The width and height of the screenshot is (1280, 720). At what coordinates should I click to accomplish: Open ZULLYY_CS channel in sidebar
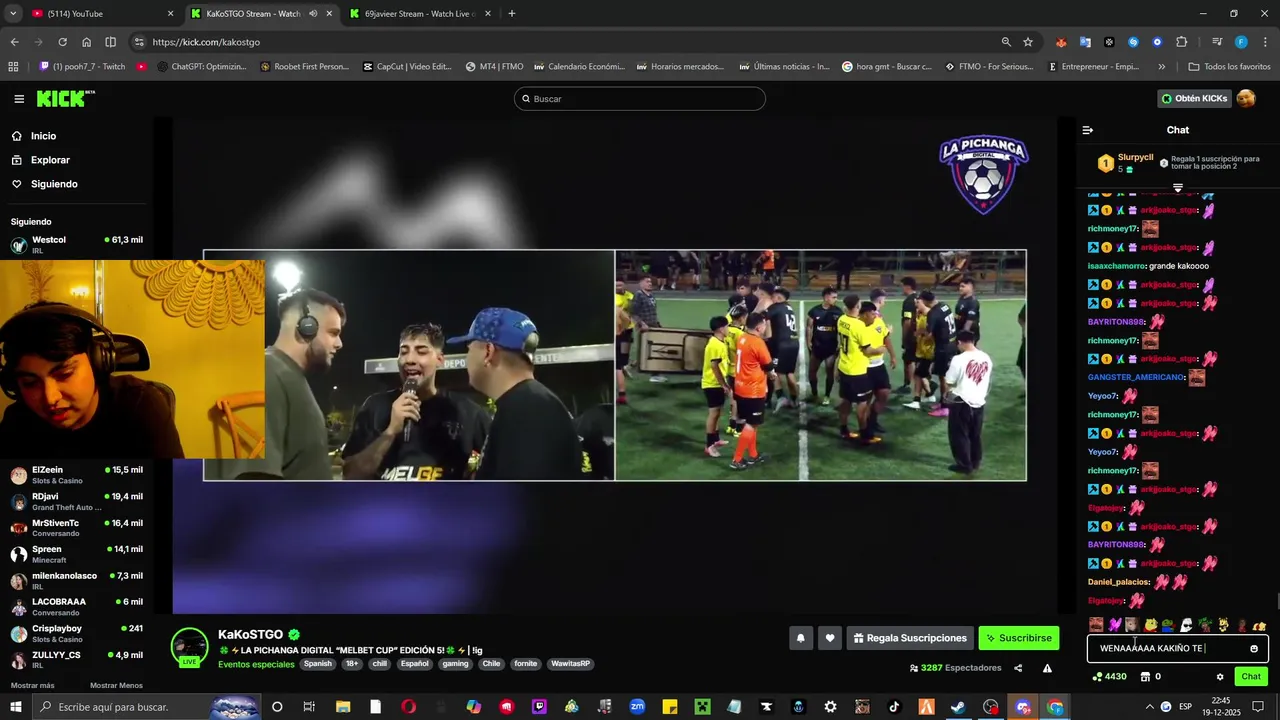76,660
